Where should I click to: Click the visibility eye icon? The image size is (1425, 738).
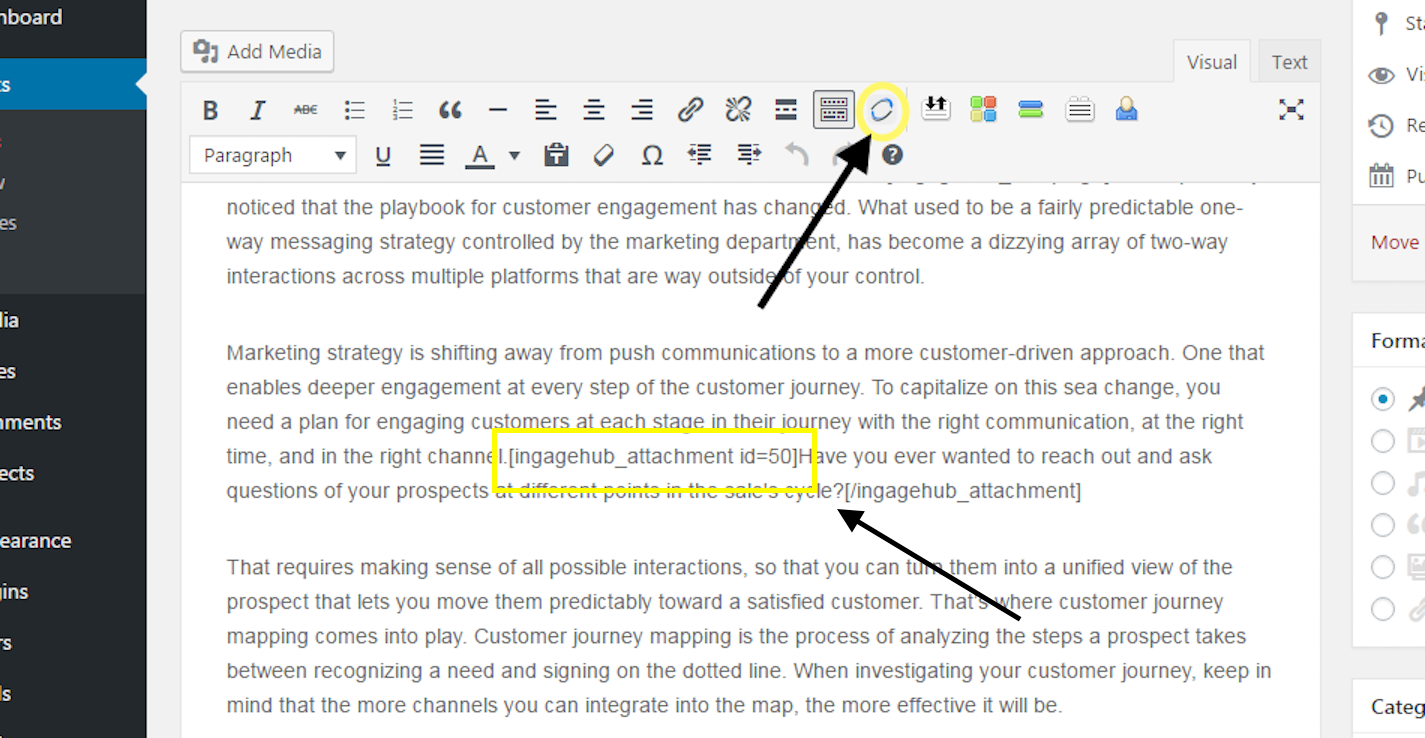tap(1382, 75)
